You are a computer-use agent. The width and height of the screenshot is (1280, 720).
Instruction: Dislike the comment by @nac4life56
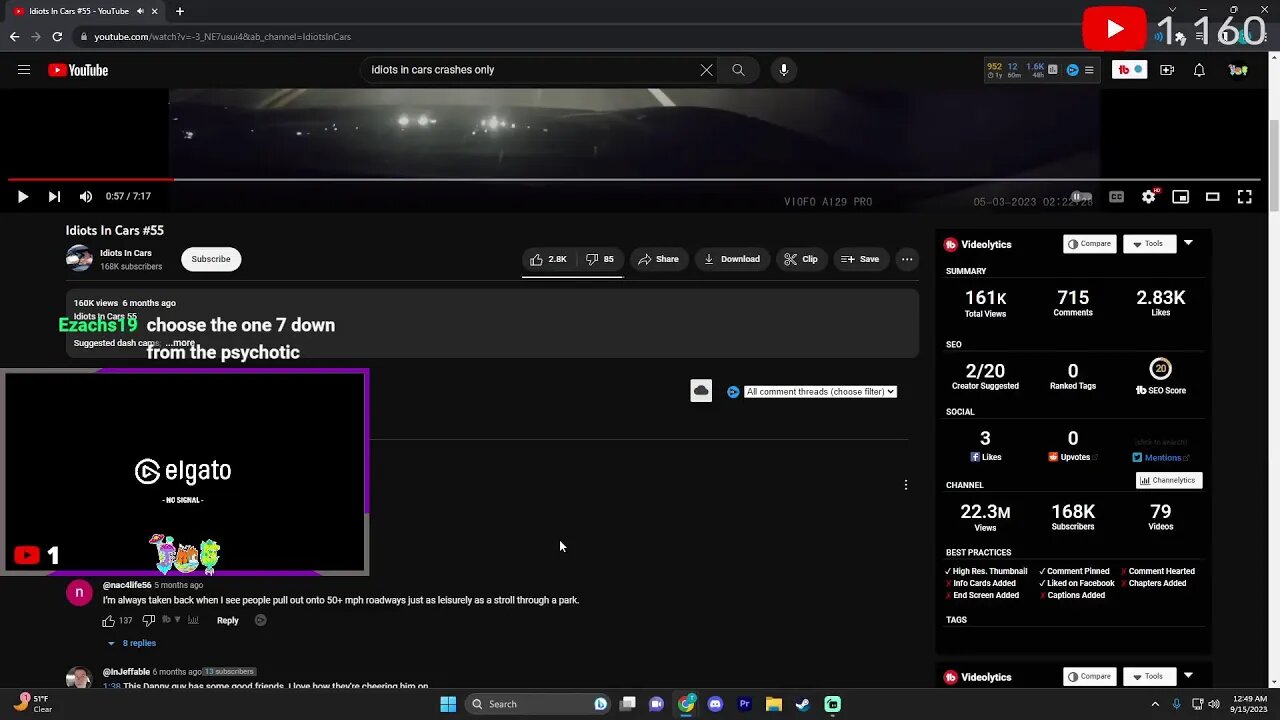point(149,621)
